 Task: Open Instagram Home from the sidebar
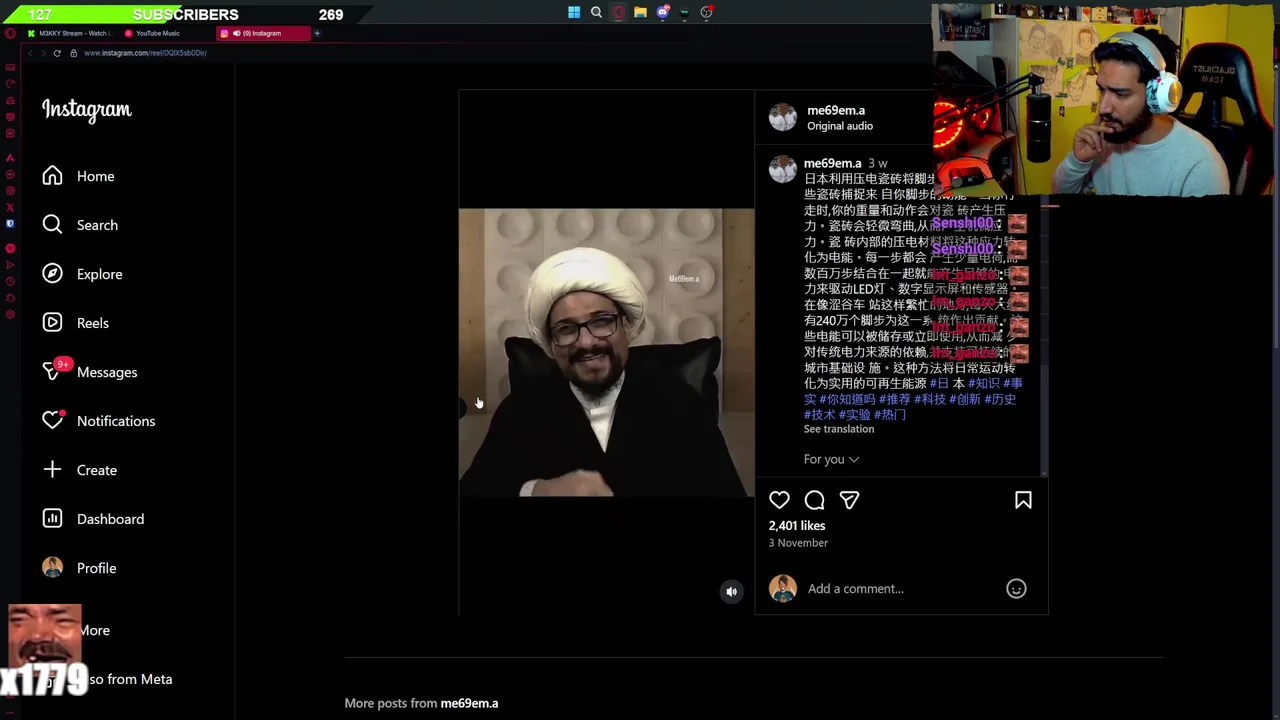(78, 176)
